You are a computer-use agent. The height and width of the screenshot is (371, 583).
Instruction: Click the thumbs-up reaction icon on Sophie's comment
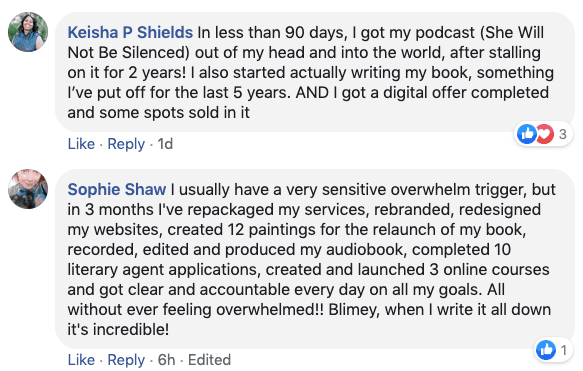(546, 350)
